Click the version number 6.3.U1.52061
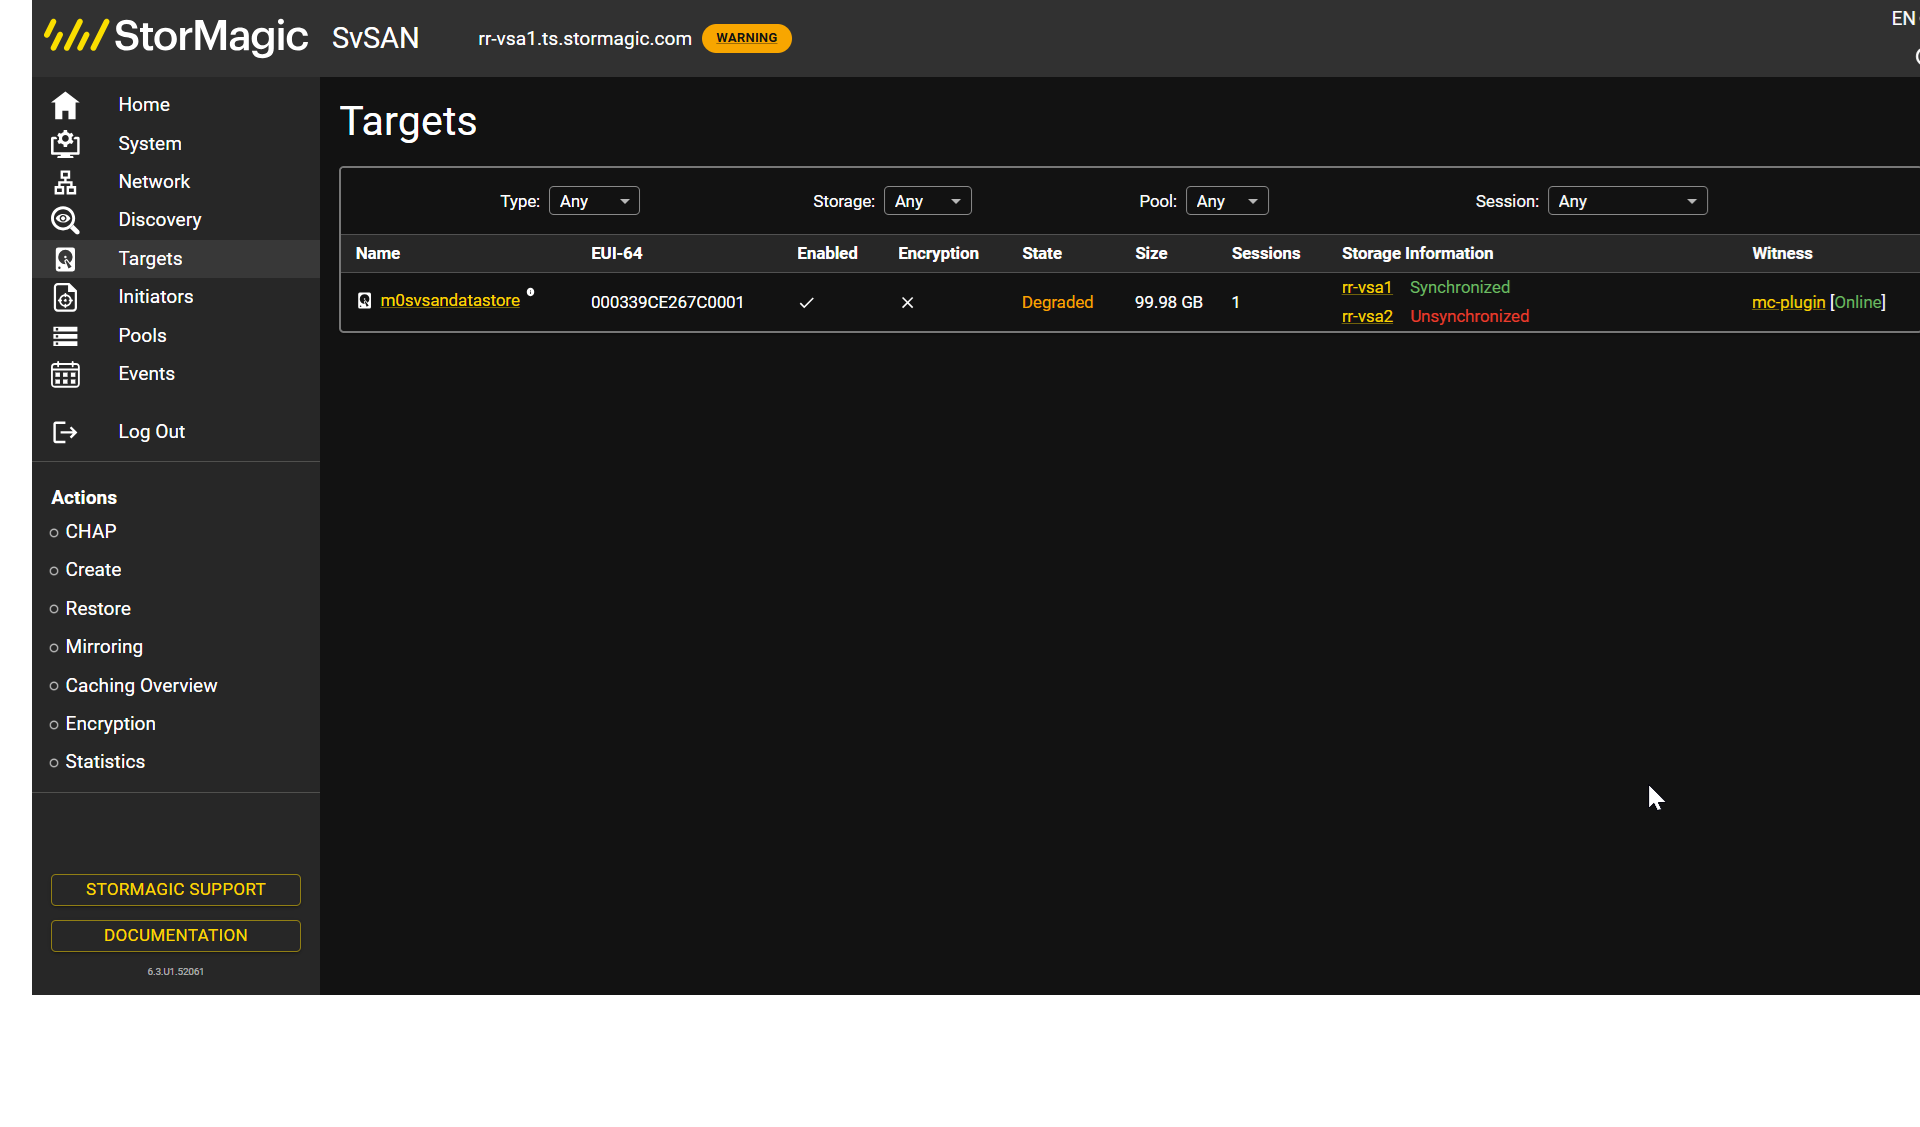The height and width of the screenshot is (1127, 1920). [x=176, y=972]
